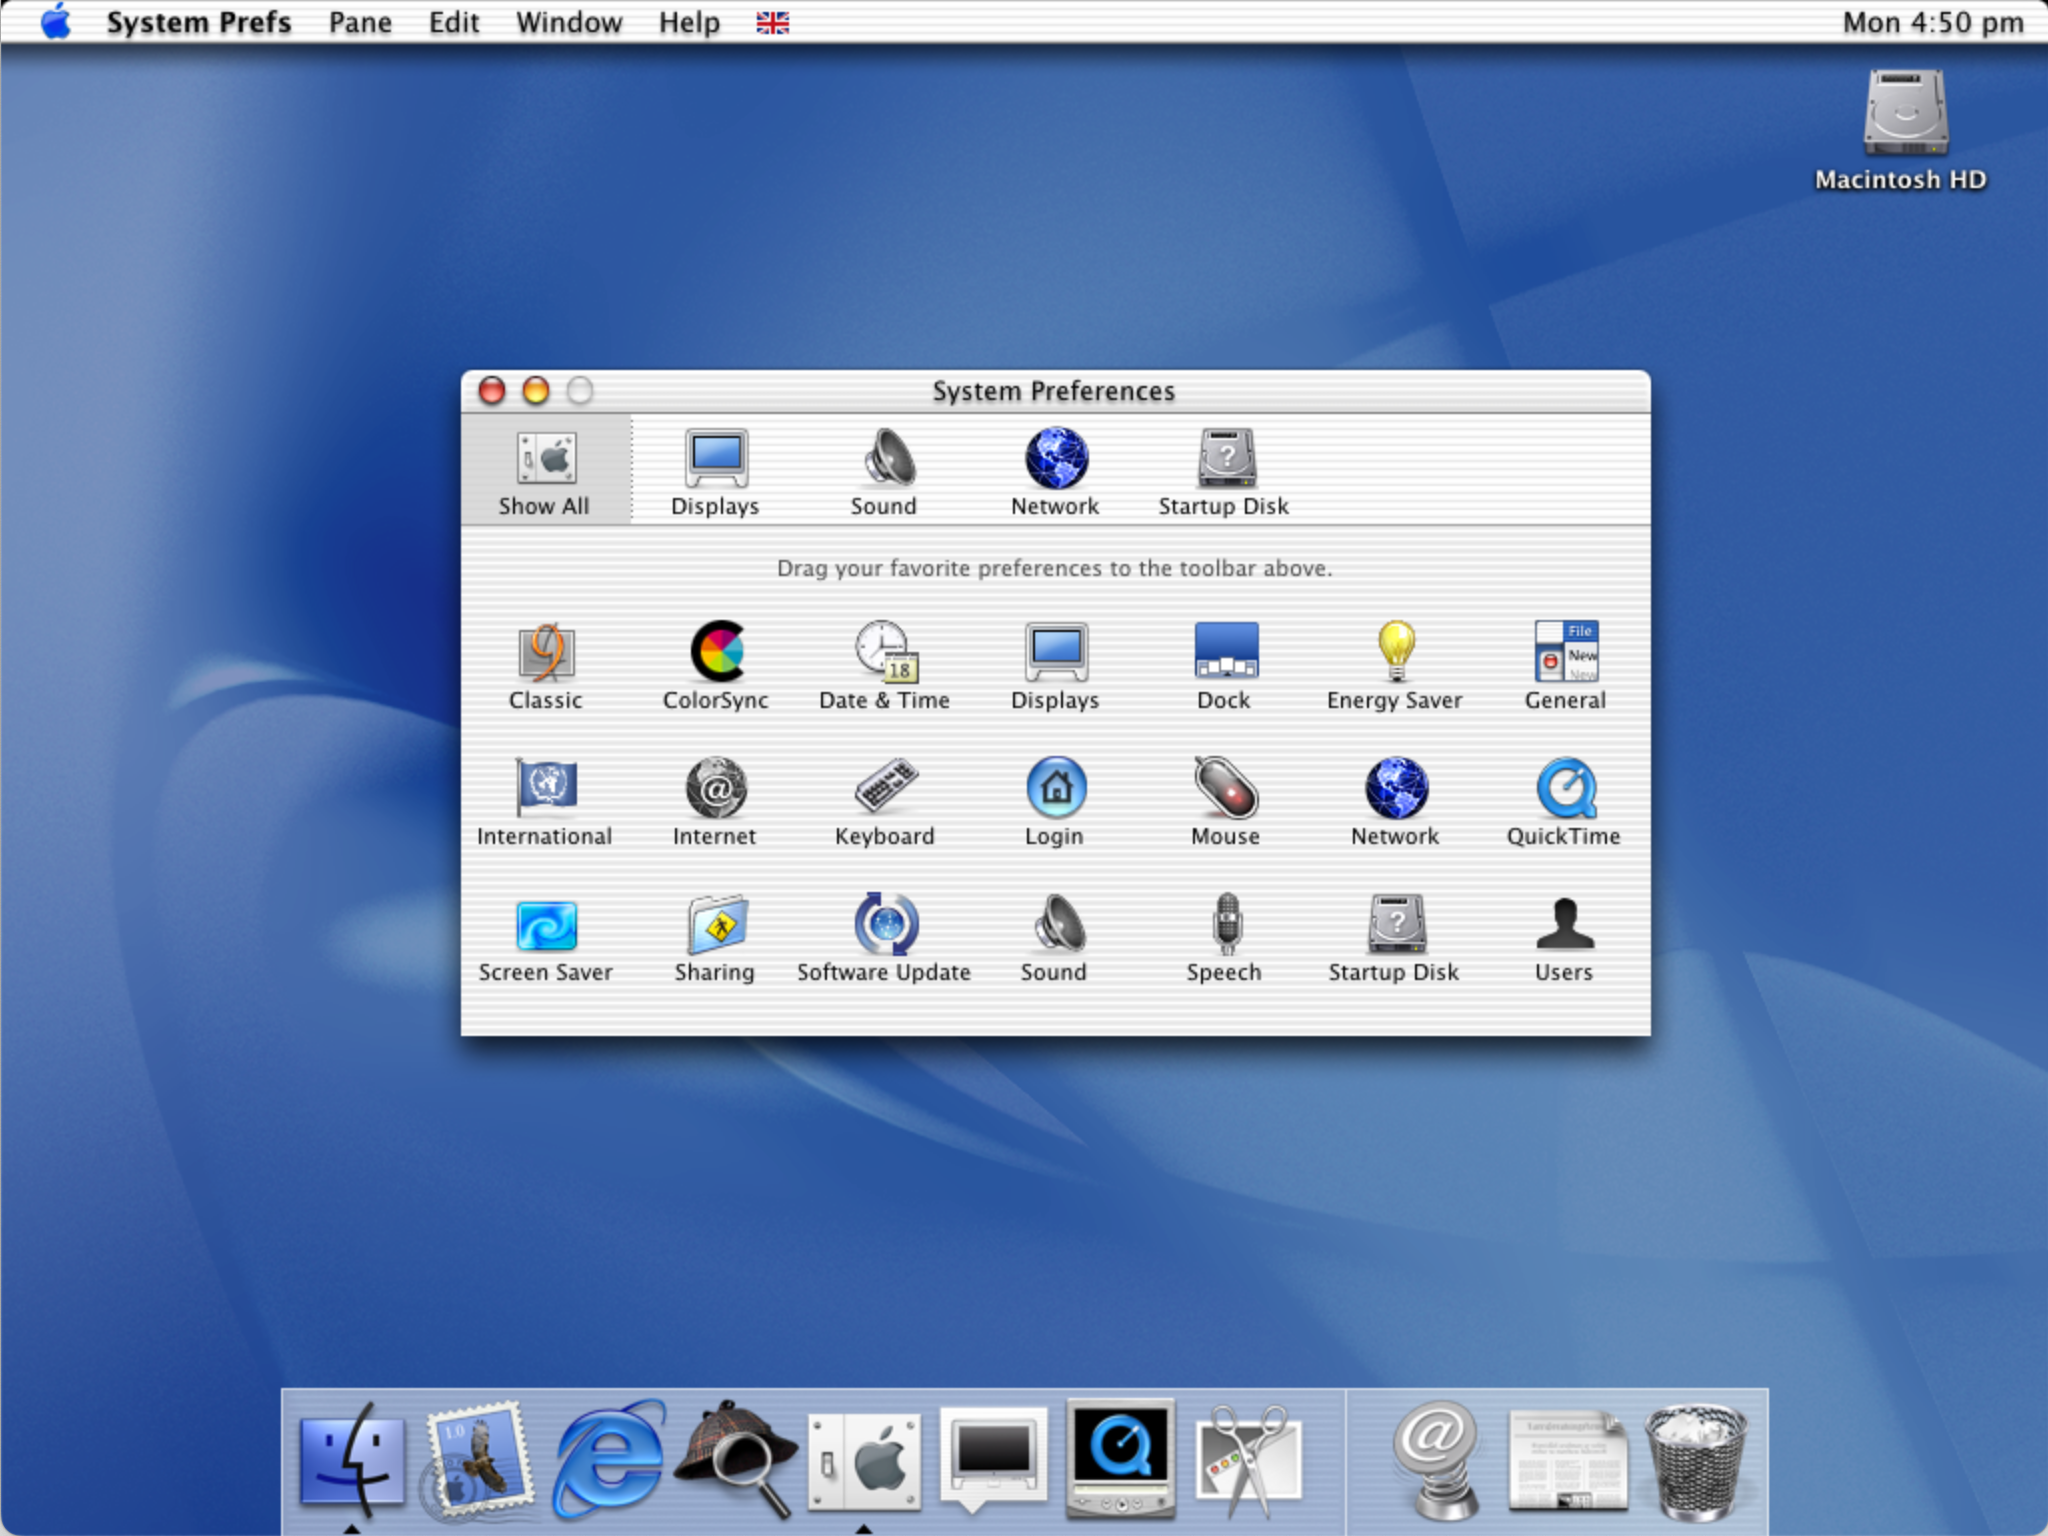Open the Speech preference pane
Image resolution: width=2048 pixels, height=1536 pixels.
pos(1225,938)
